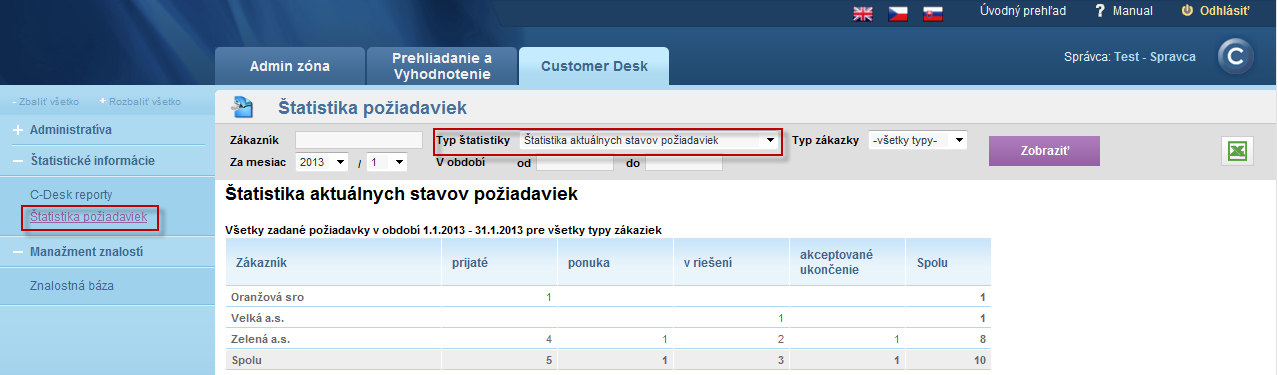Open the Typ zákazky dropdown

coord(917,140)
